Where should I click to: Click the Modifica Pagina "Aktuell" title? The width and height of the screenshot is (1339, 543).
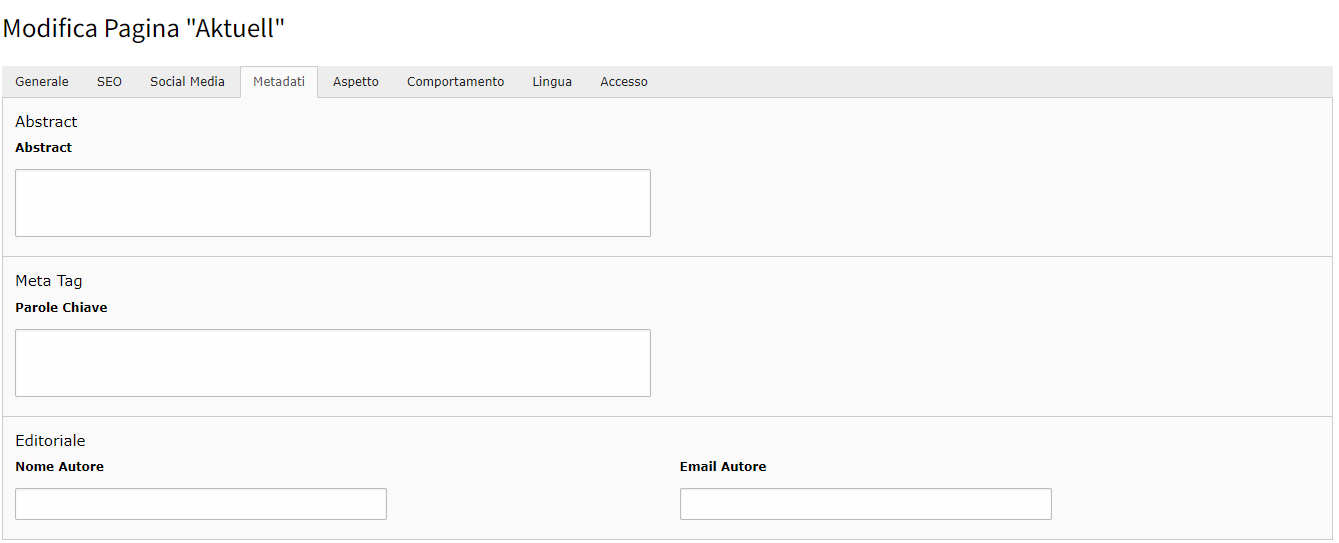pyautogui.click(x=144, y=29)
